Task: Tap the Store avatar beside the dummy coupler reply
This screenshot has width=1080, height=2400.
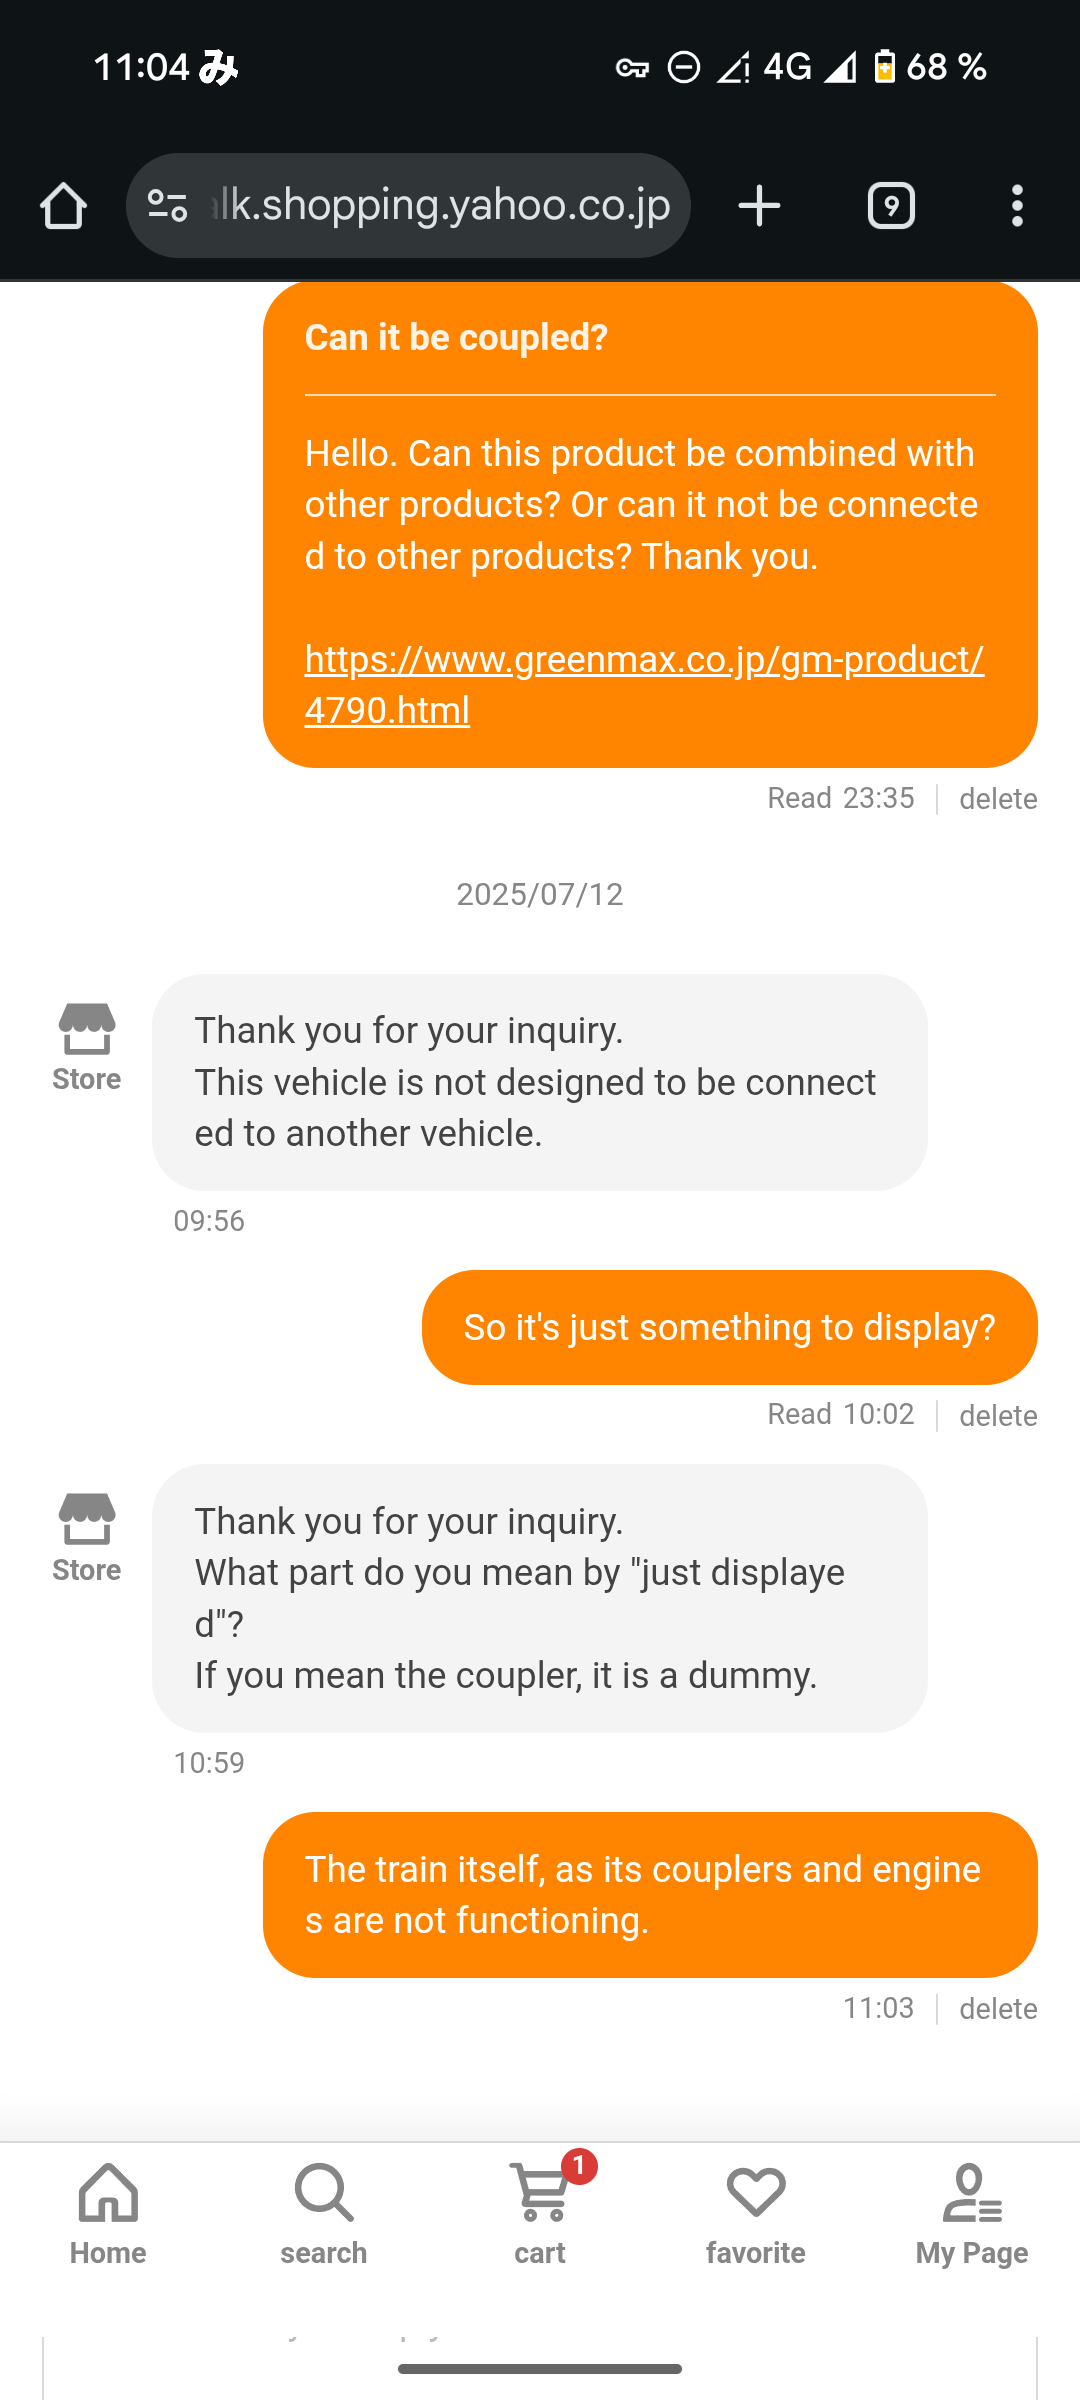Action: click(x=87, y=1536)
